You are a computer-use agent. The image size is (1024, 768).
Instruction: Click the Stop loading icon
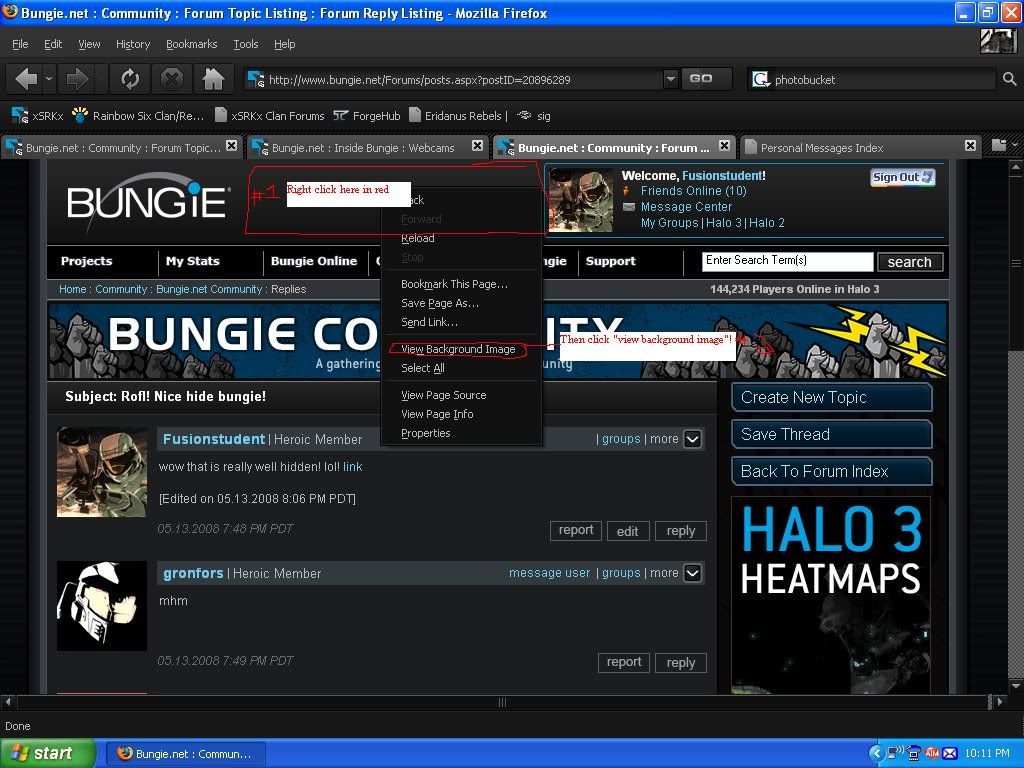[x=172, y=79]
